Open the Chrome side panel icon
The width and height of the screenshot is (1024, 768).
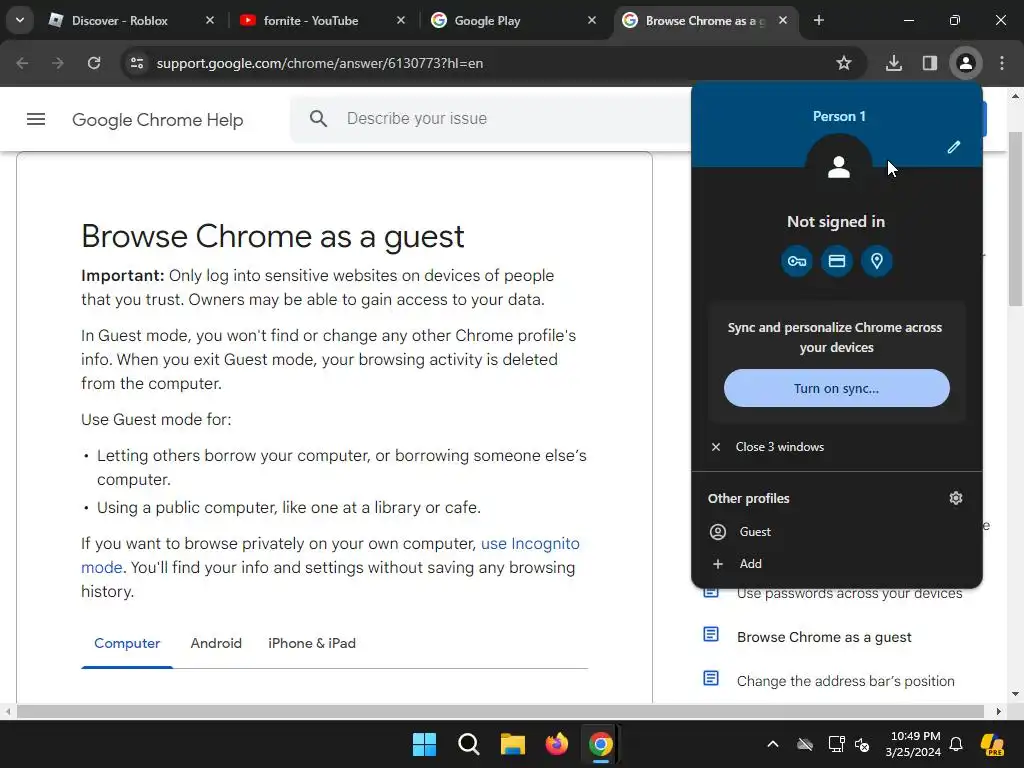pyautogui.click(x=930, y=63)
